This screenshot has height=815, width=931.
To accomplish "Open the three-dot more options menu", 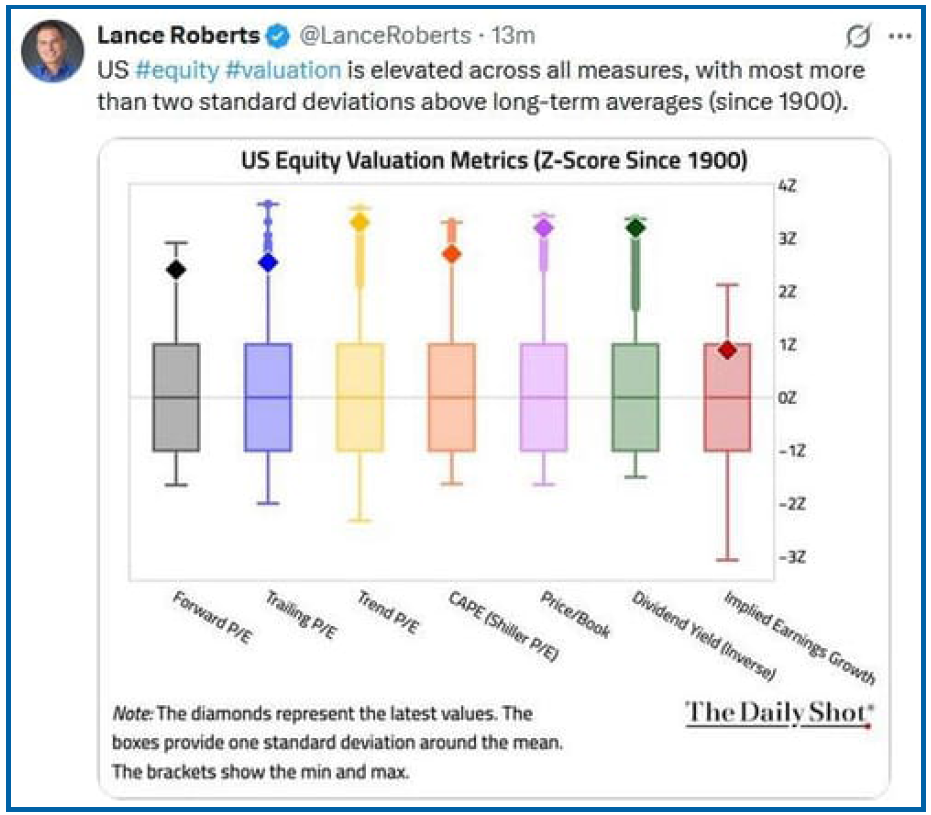I will click(900, 36).
